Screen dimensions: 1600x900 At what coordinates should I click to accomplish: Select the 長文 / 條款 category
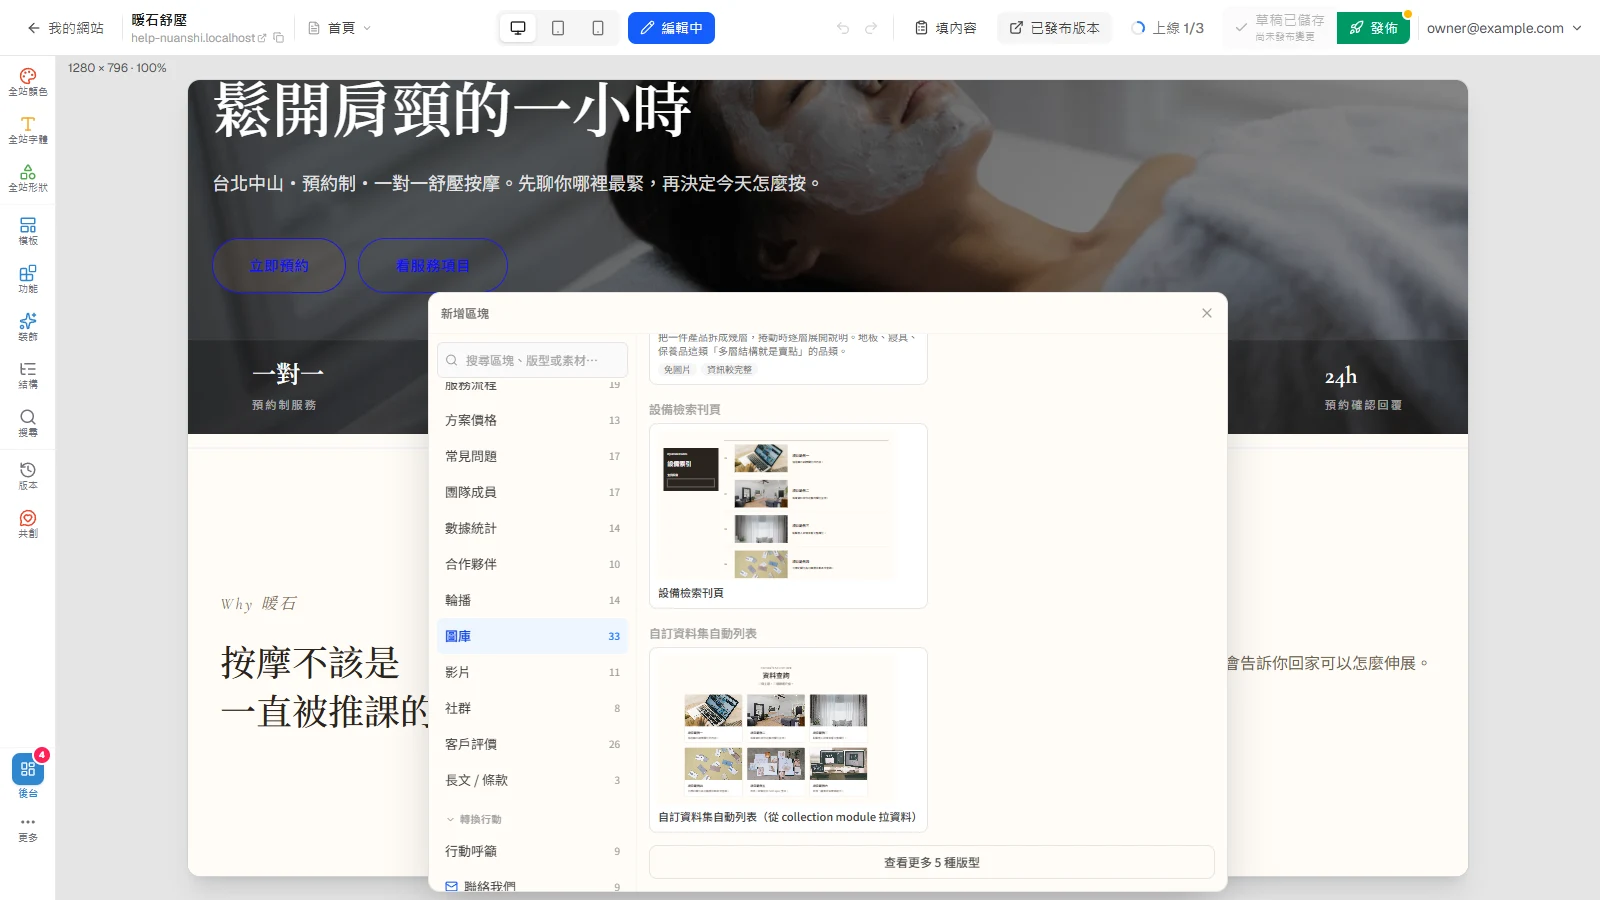click(532, 780)
